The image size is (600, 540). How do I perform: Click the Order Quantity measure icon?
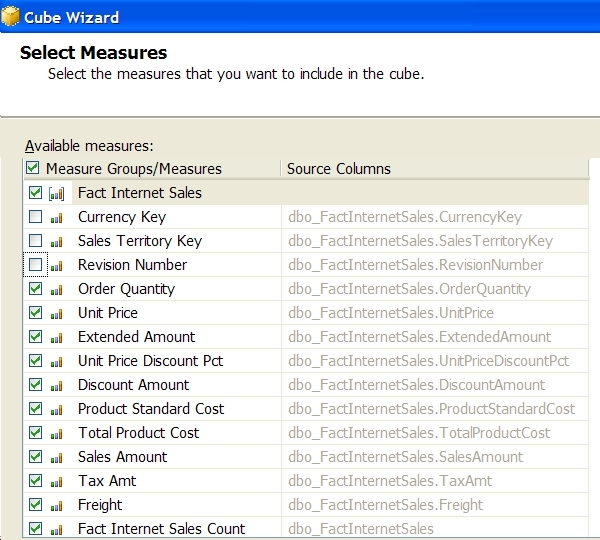point(56,290)
